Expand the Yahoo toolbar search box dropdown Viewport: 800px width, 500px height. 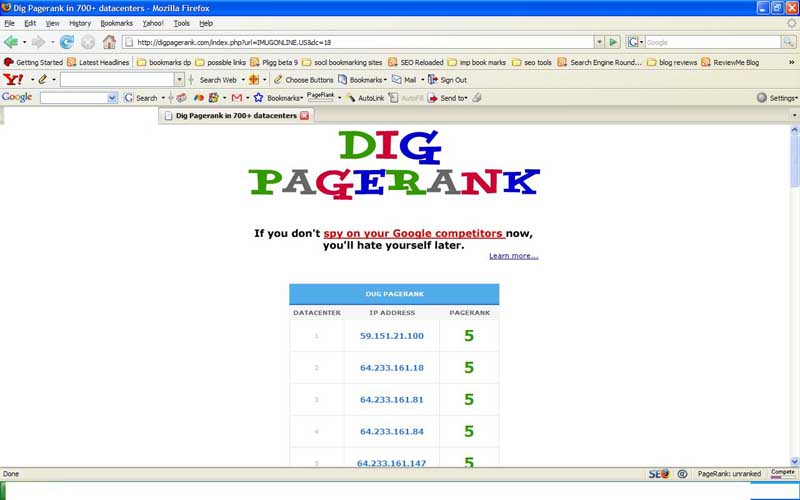click(x=179, y=80)
